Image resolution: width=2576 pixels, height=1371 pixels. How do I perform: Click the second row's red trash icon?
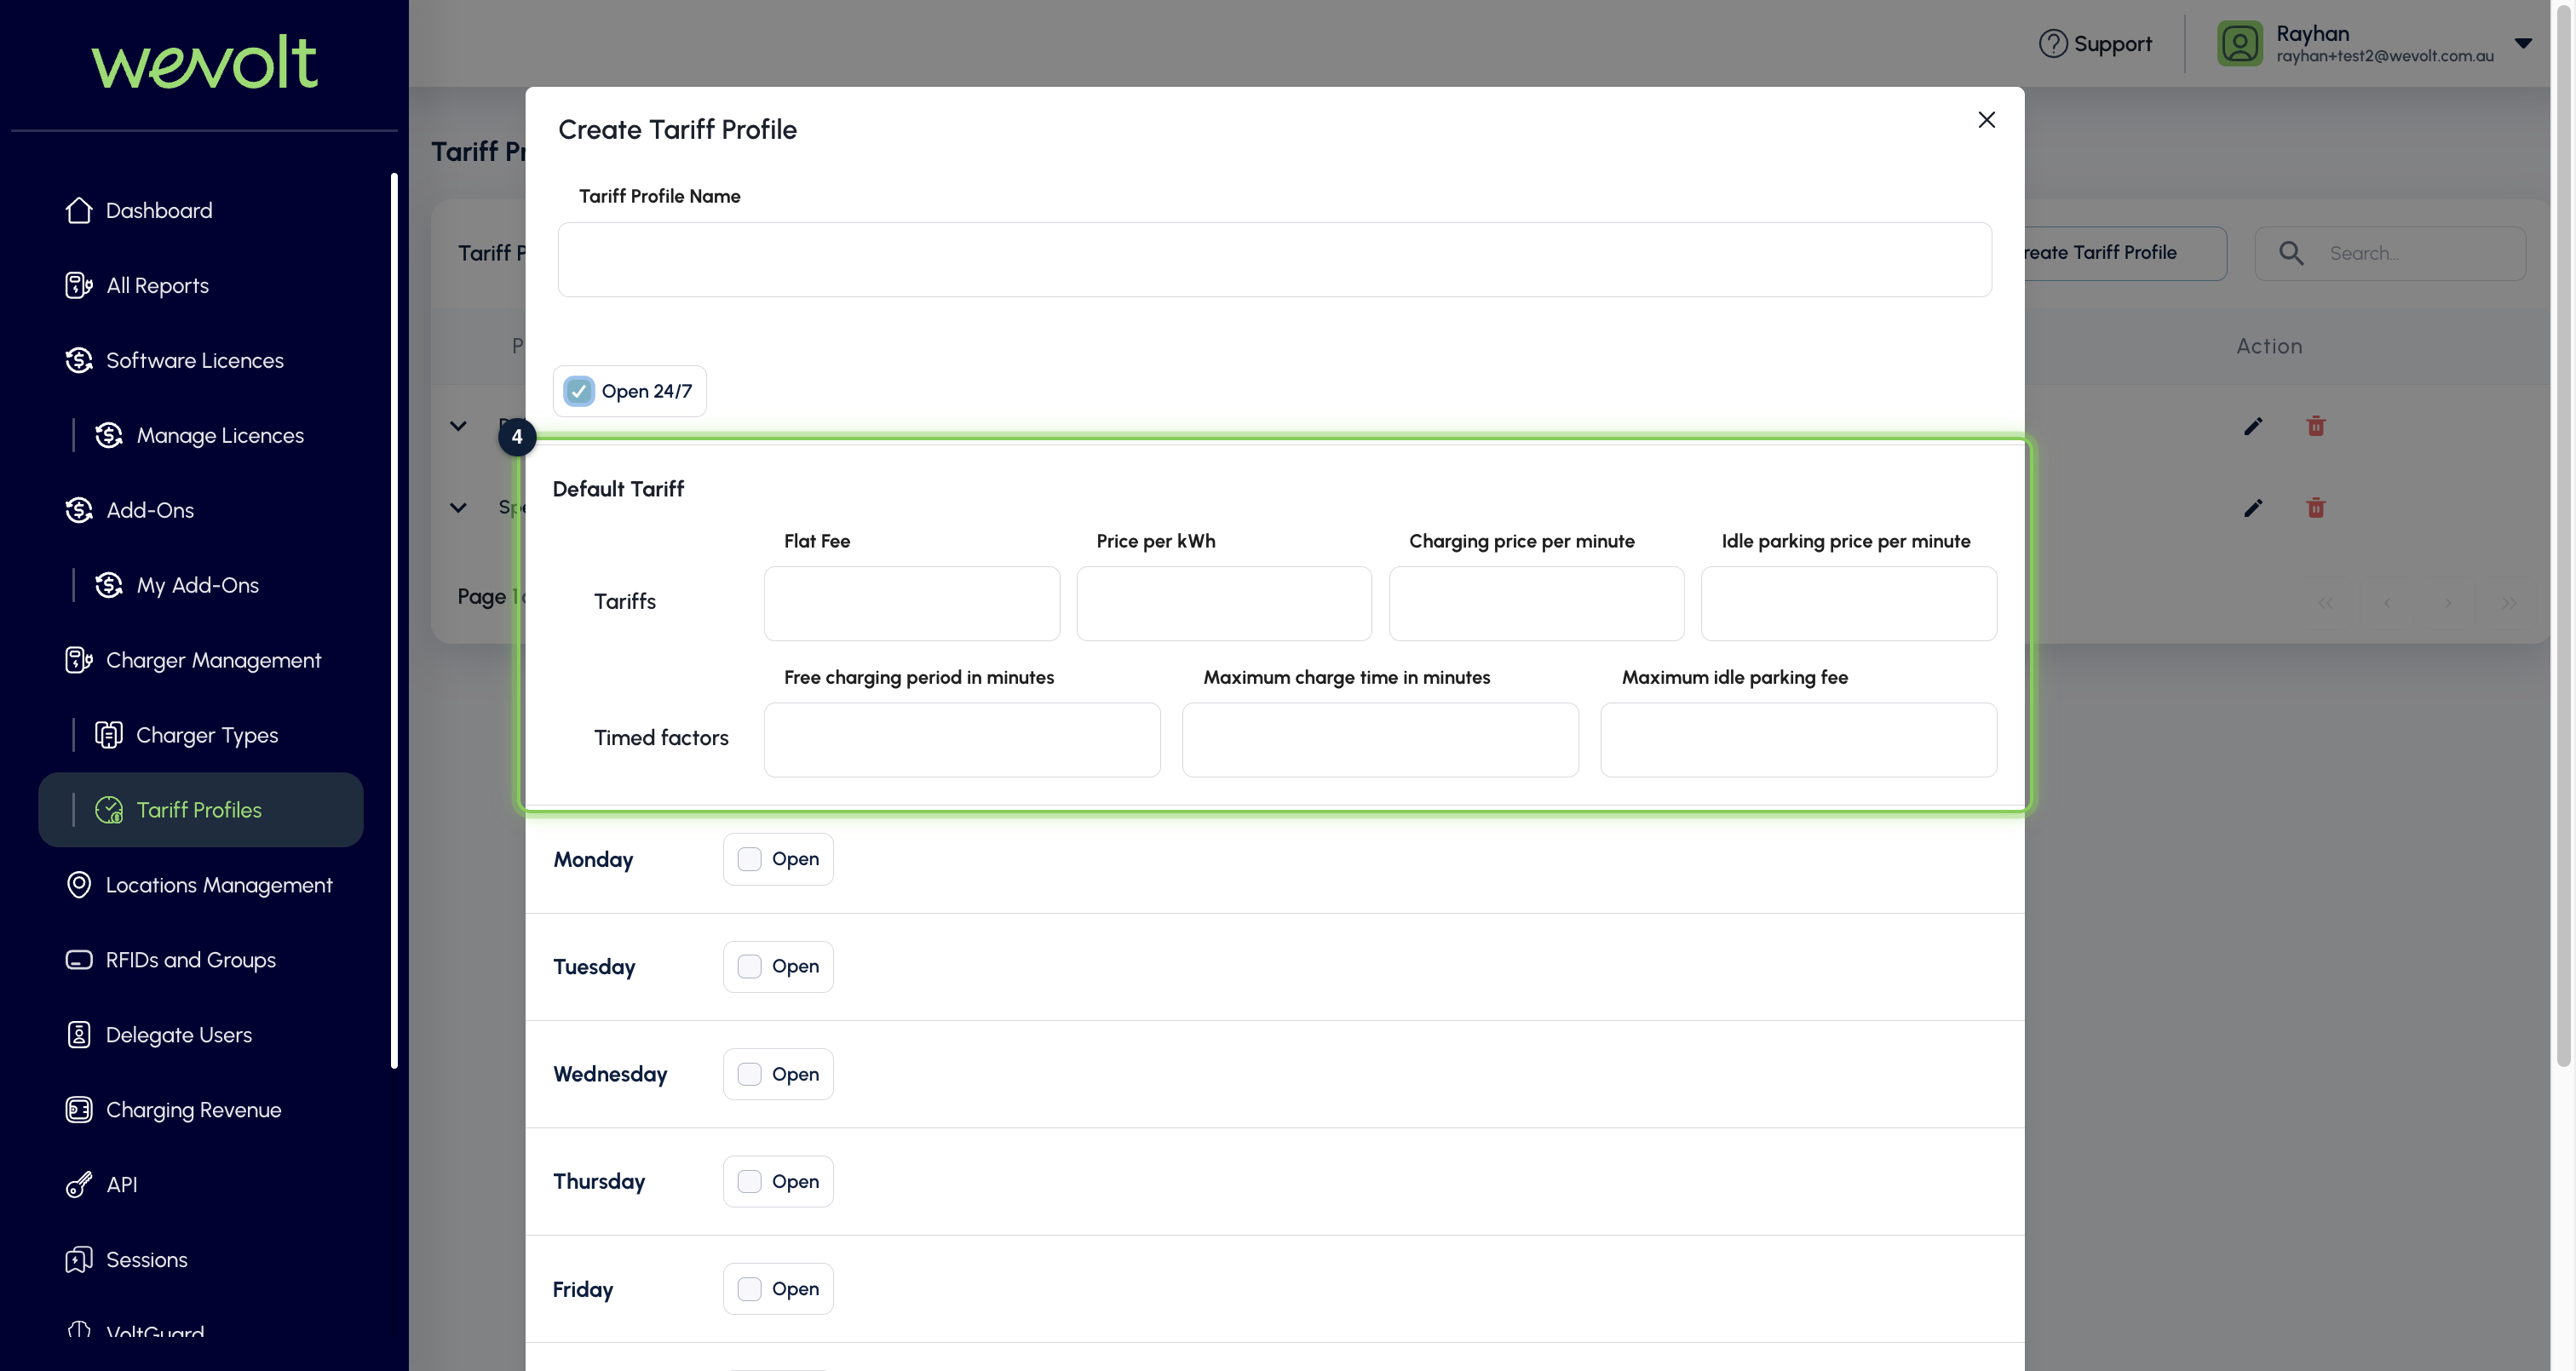coord(2316,508)
